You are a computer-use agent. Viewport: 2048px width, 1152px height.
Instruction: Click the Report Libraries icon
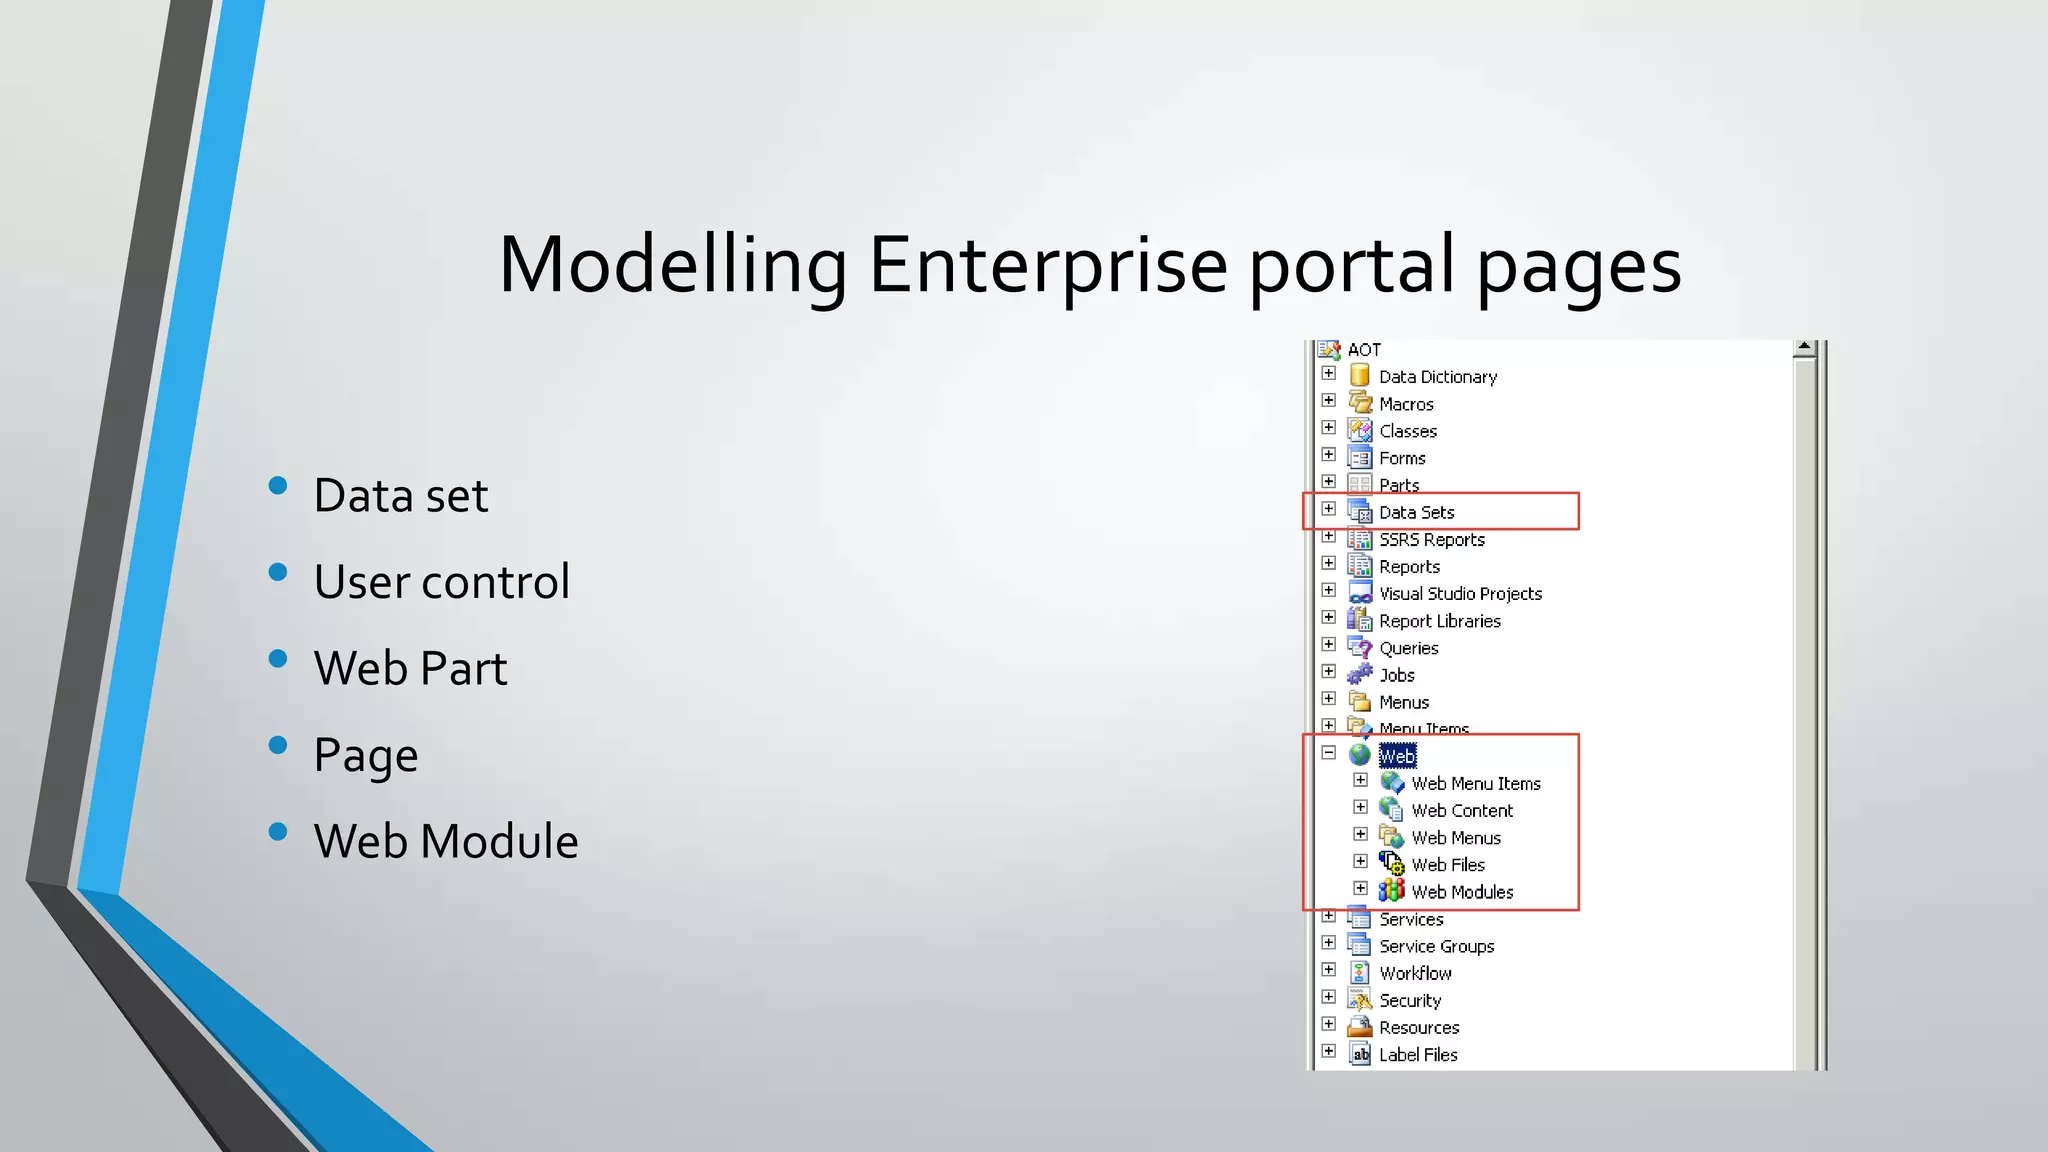1360,620
